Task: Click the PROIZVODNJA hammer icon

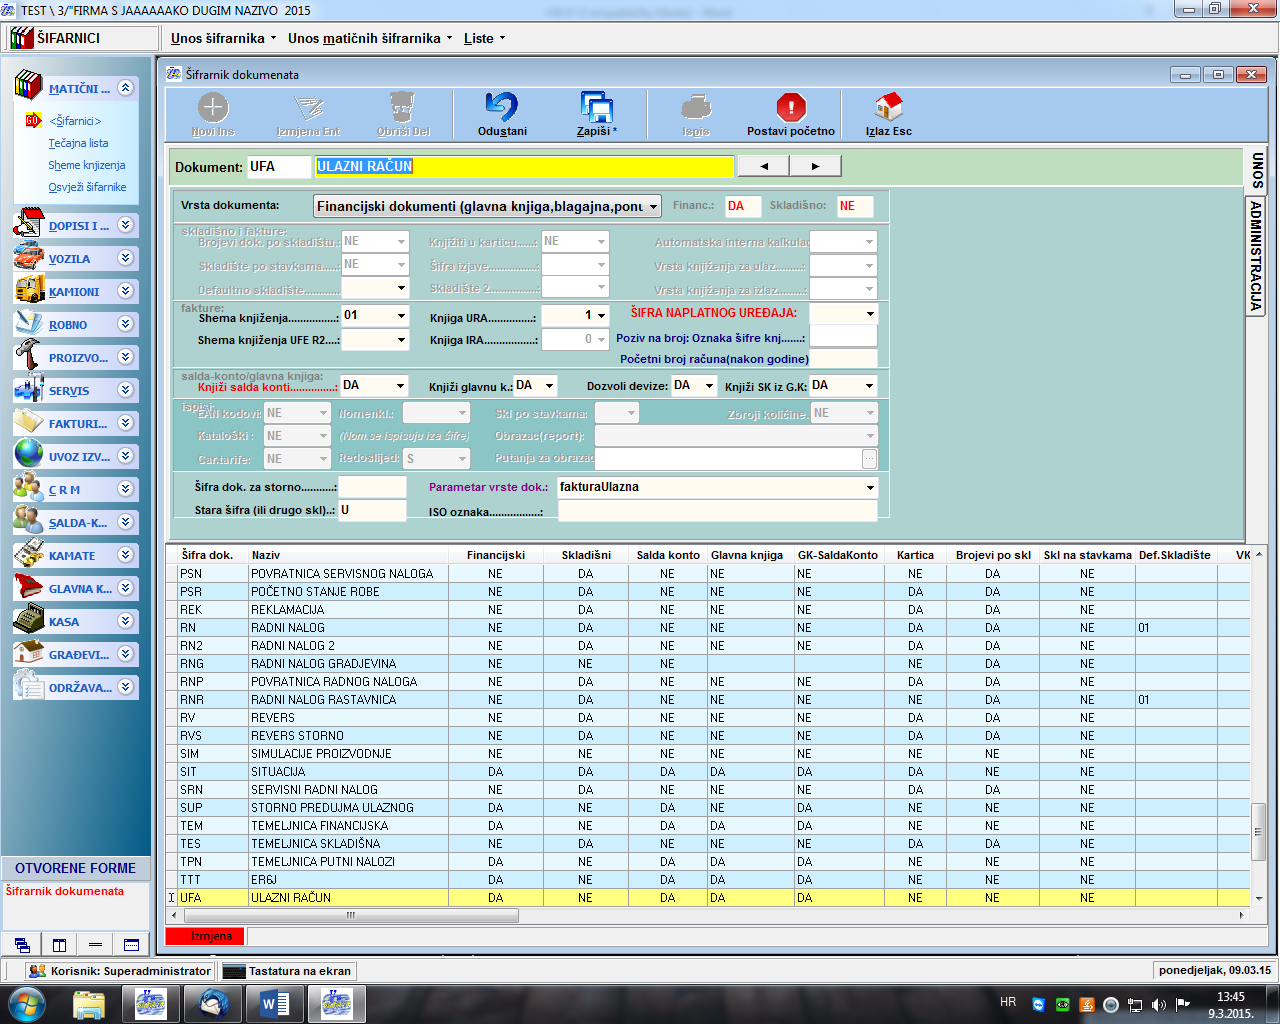Action: 28,356
